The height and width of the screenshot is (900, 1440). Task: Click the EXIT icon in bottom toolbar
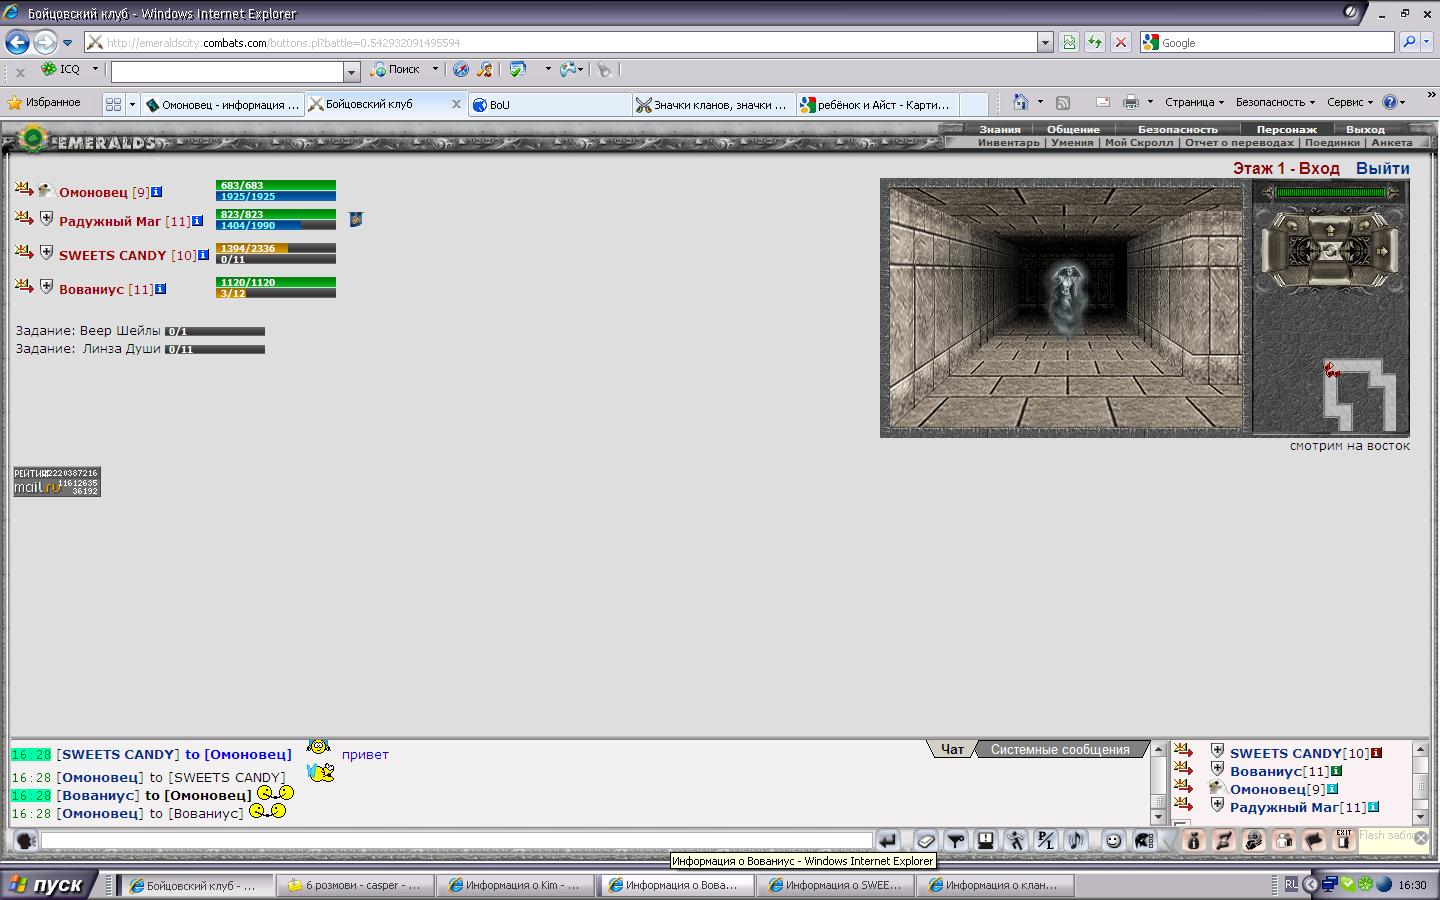pos(1344,840)
